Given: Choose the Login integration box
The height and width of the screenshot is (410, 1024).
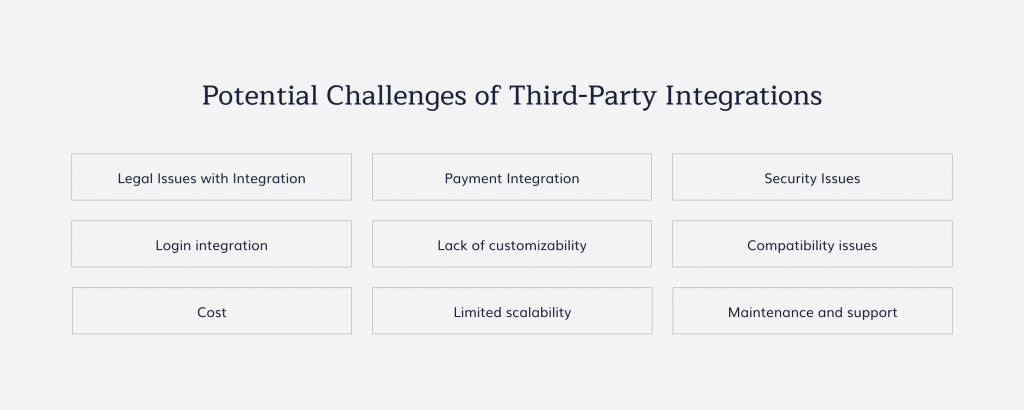Looking at the screenshot, I should [212, 244].
